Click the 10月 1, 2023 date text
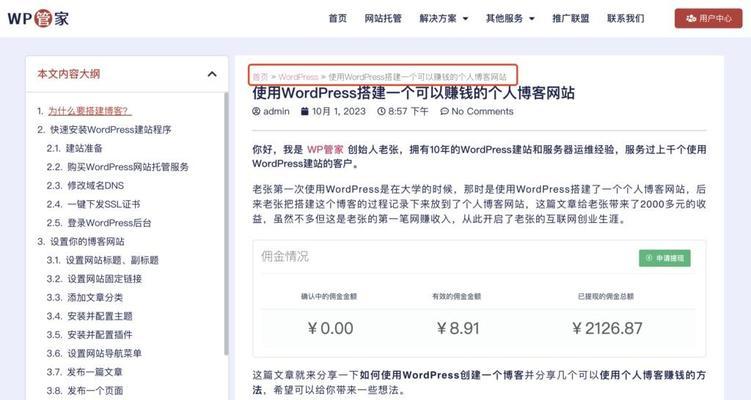The height and width of the screenshot is (400, 751). [339, 111]
